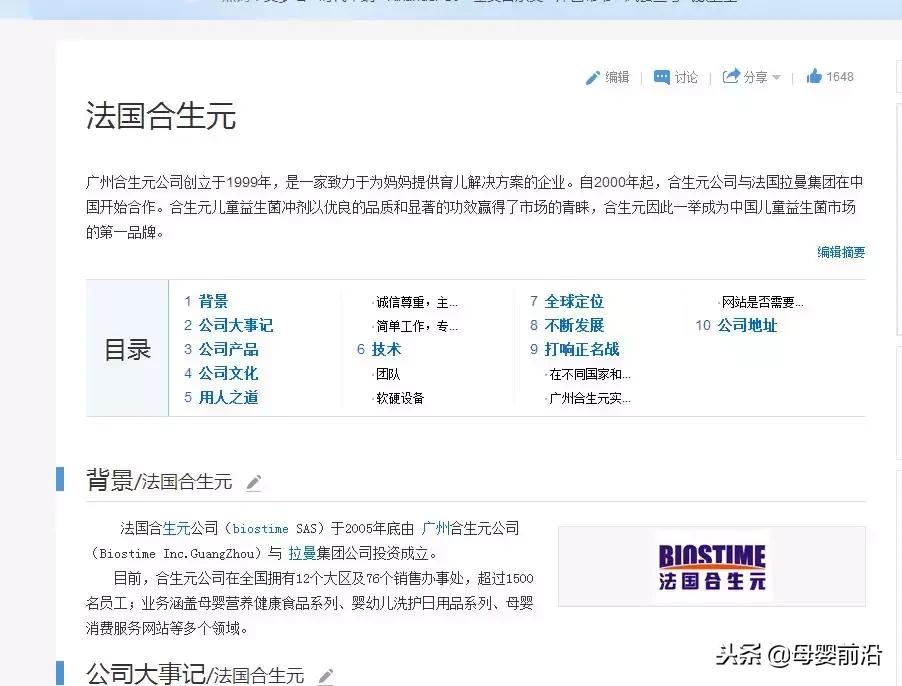902x686 pixels.
Task: Select the 技术 contents entry
Action: coord(386,349)
